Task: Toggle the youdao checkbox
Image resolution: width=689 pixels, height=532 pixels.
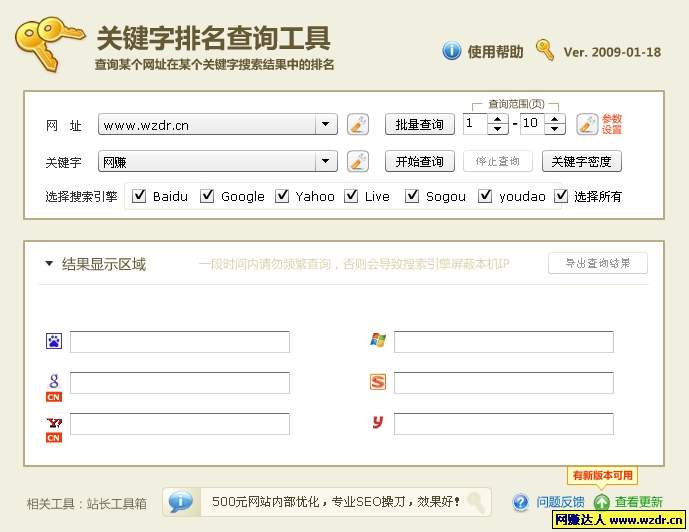Action: (485, 195)
